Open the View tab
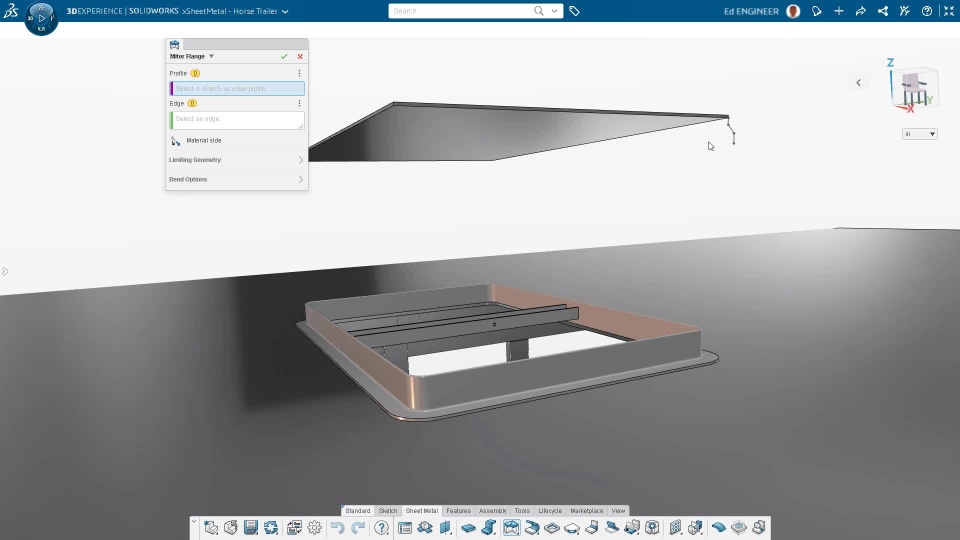Image resolution: width=960 pixels, height=540 pixels. 618,511
